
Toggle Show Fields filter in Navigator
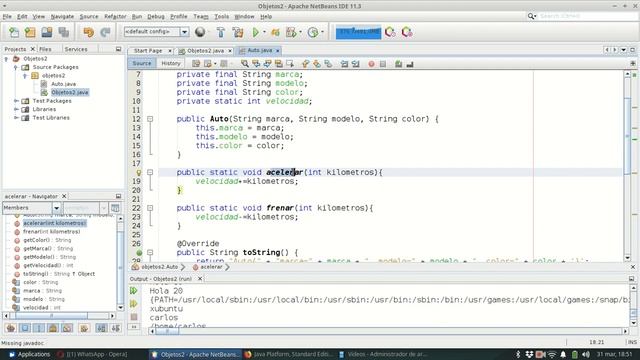(25, 328)
